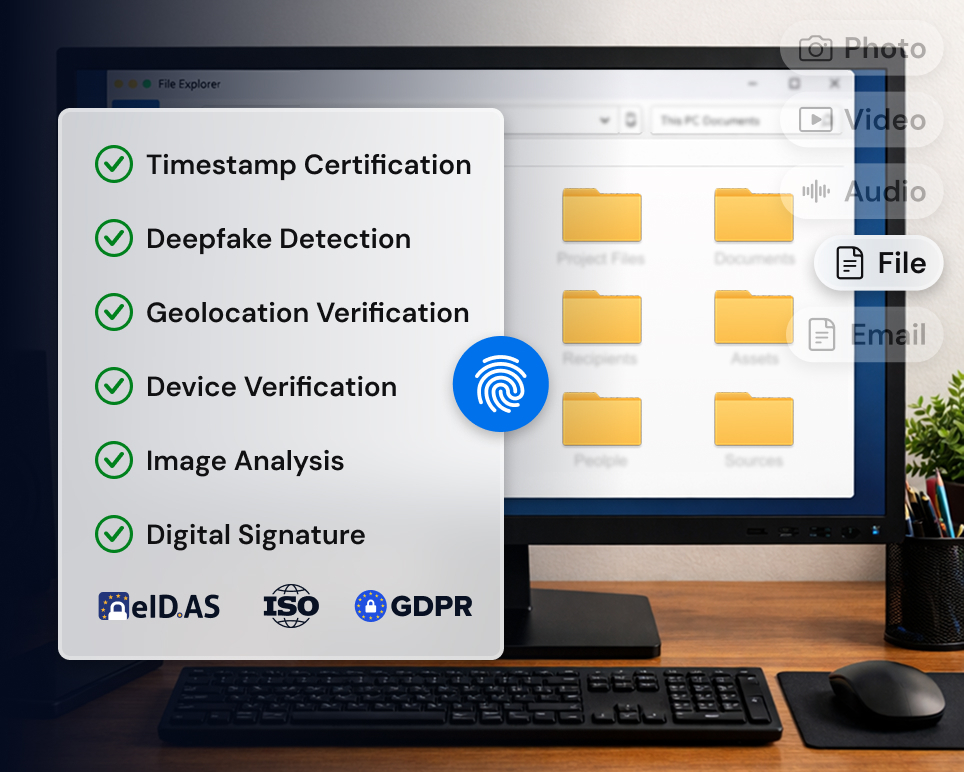Toggle the Deepfake Detection checkmark

click(x=113, y=239)
